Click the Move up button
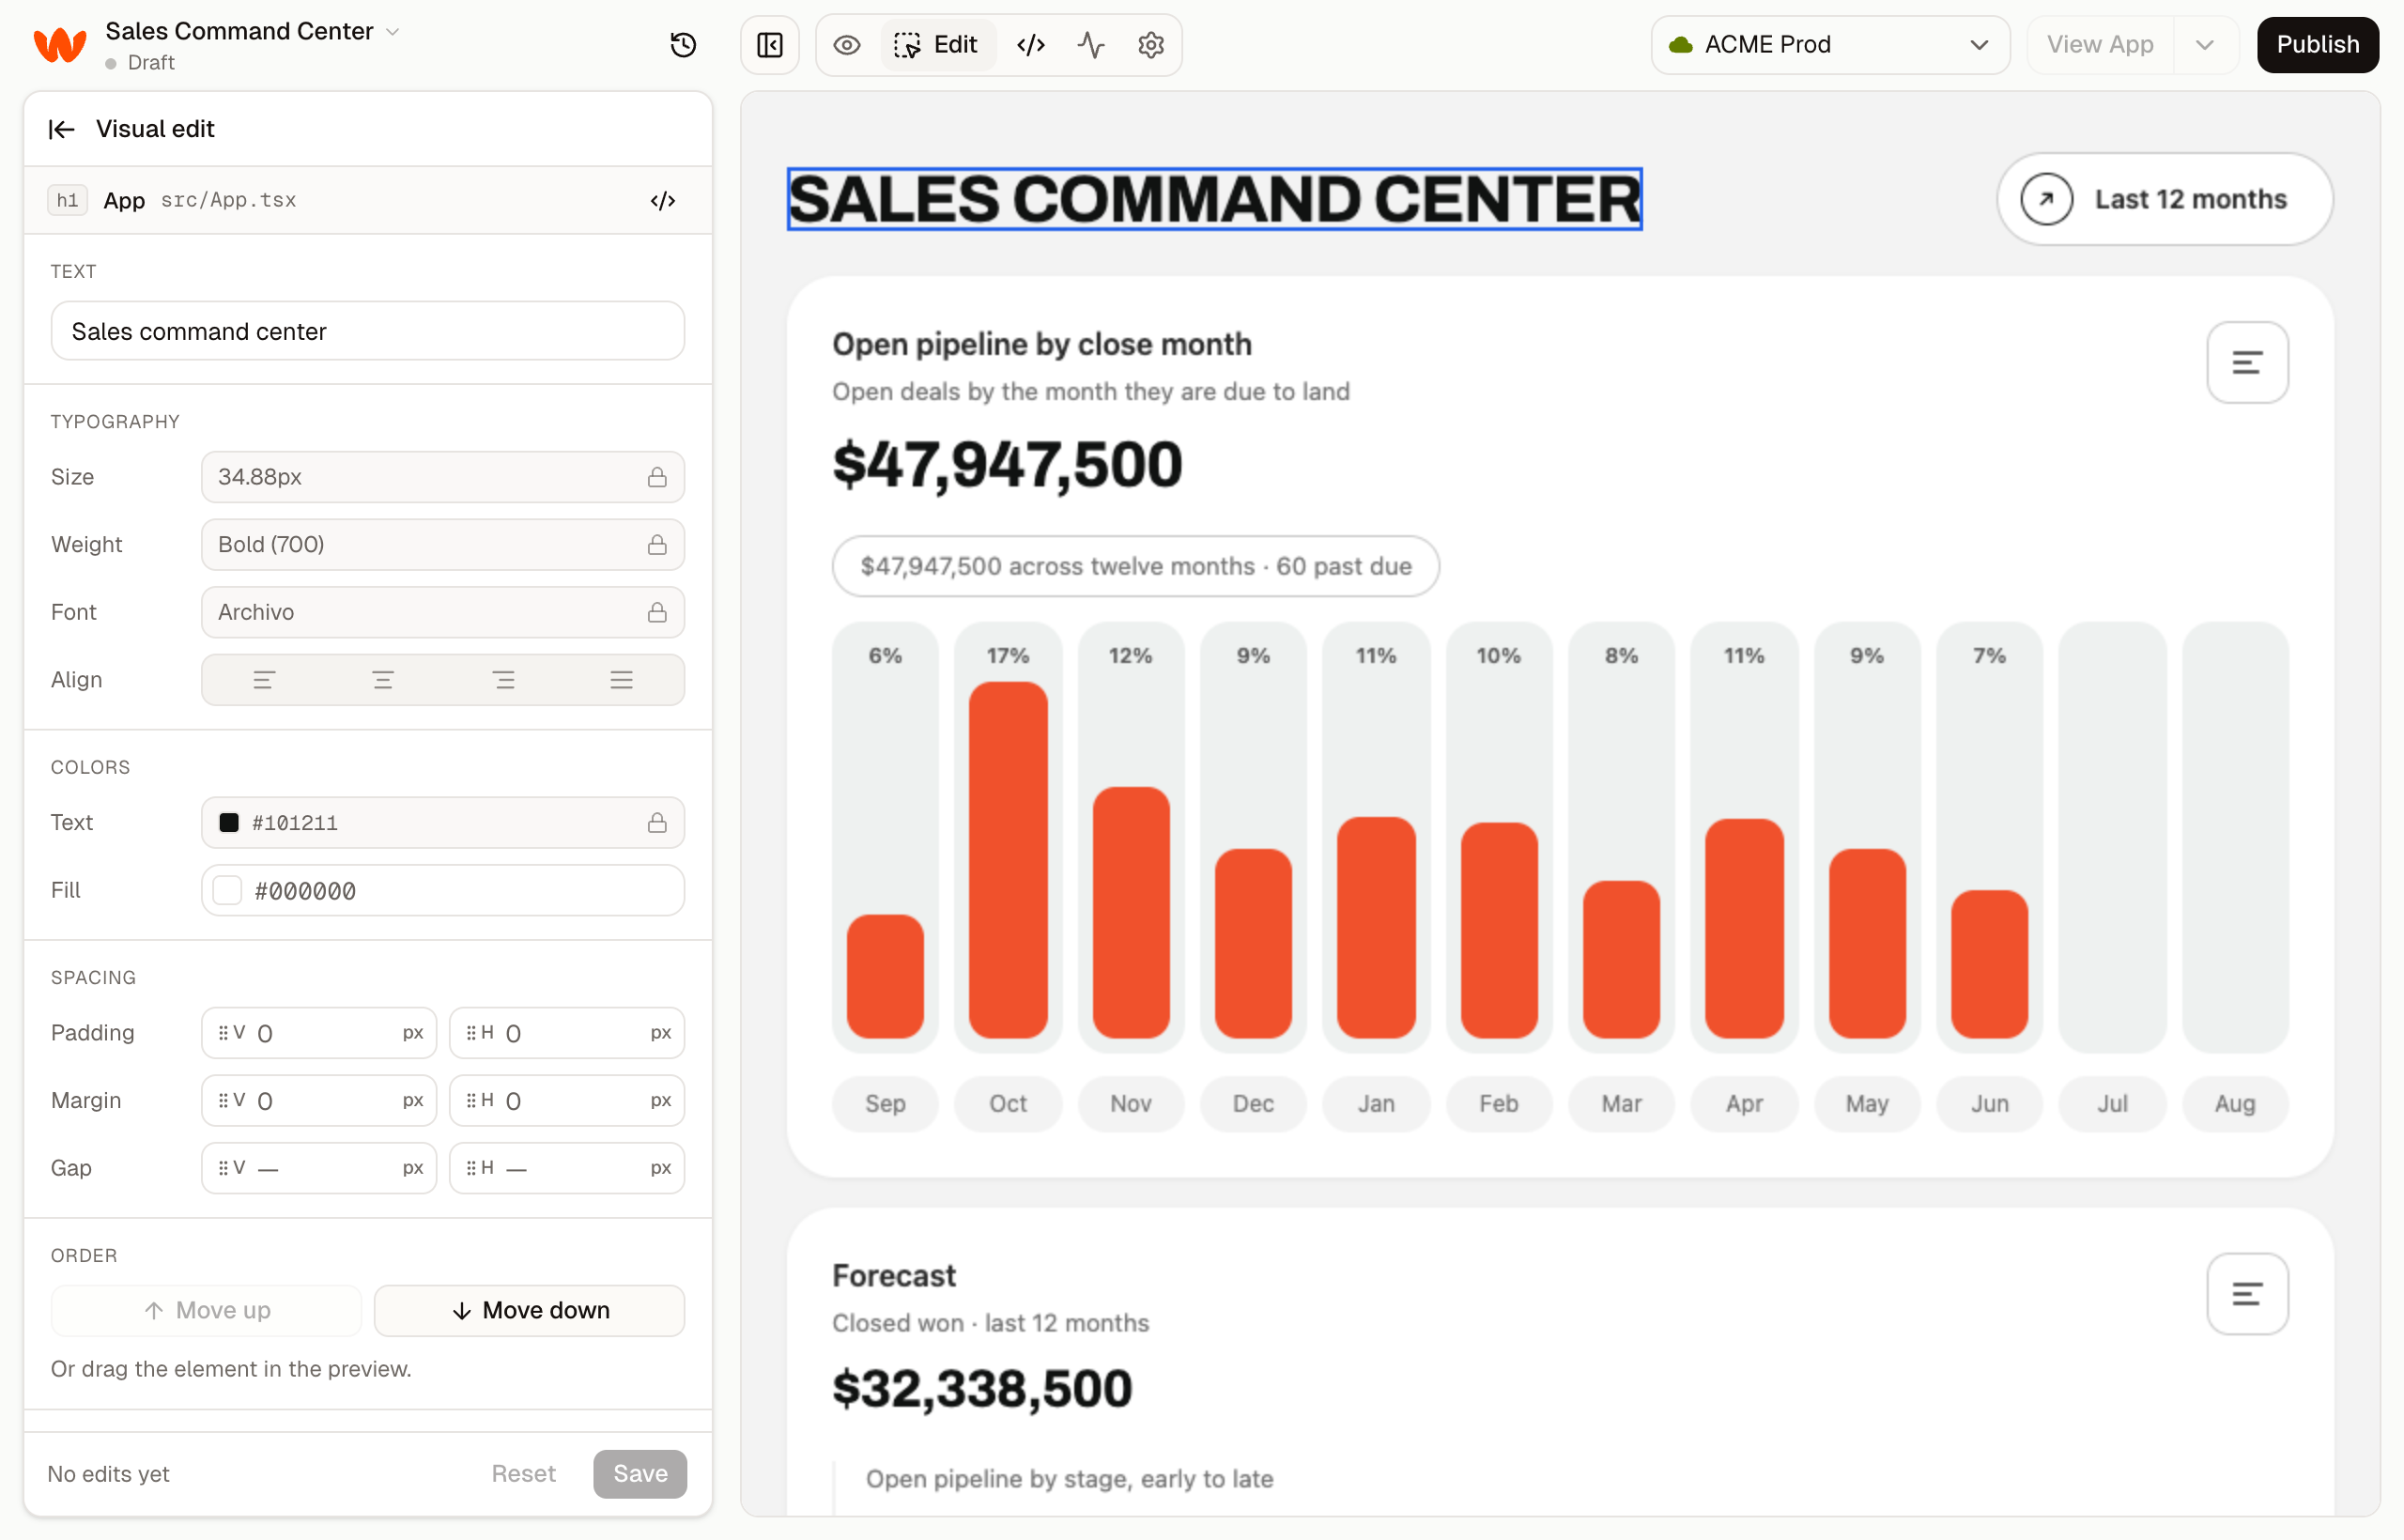The width and height of the screenshot is (2404, 1540). [x=206, y=1310]
